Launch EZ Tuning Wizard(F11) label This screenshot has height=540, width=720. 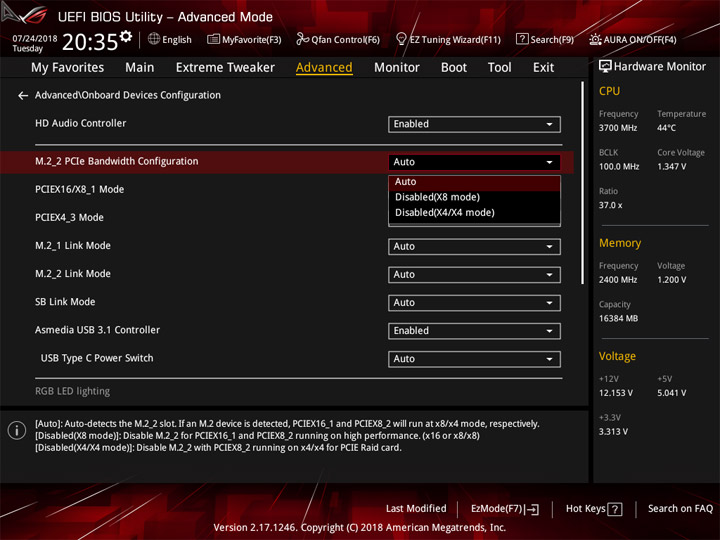coord(455,40)
